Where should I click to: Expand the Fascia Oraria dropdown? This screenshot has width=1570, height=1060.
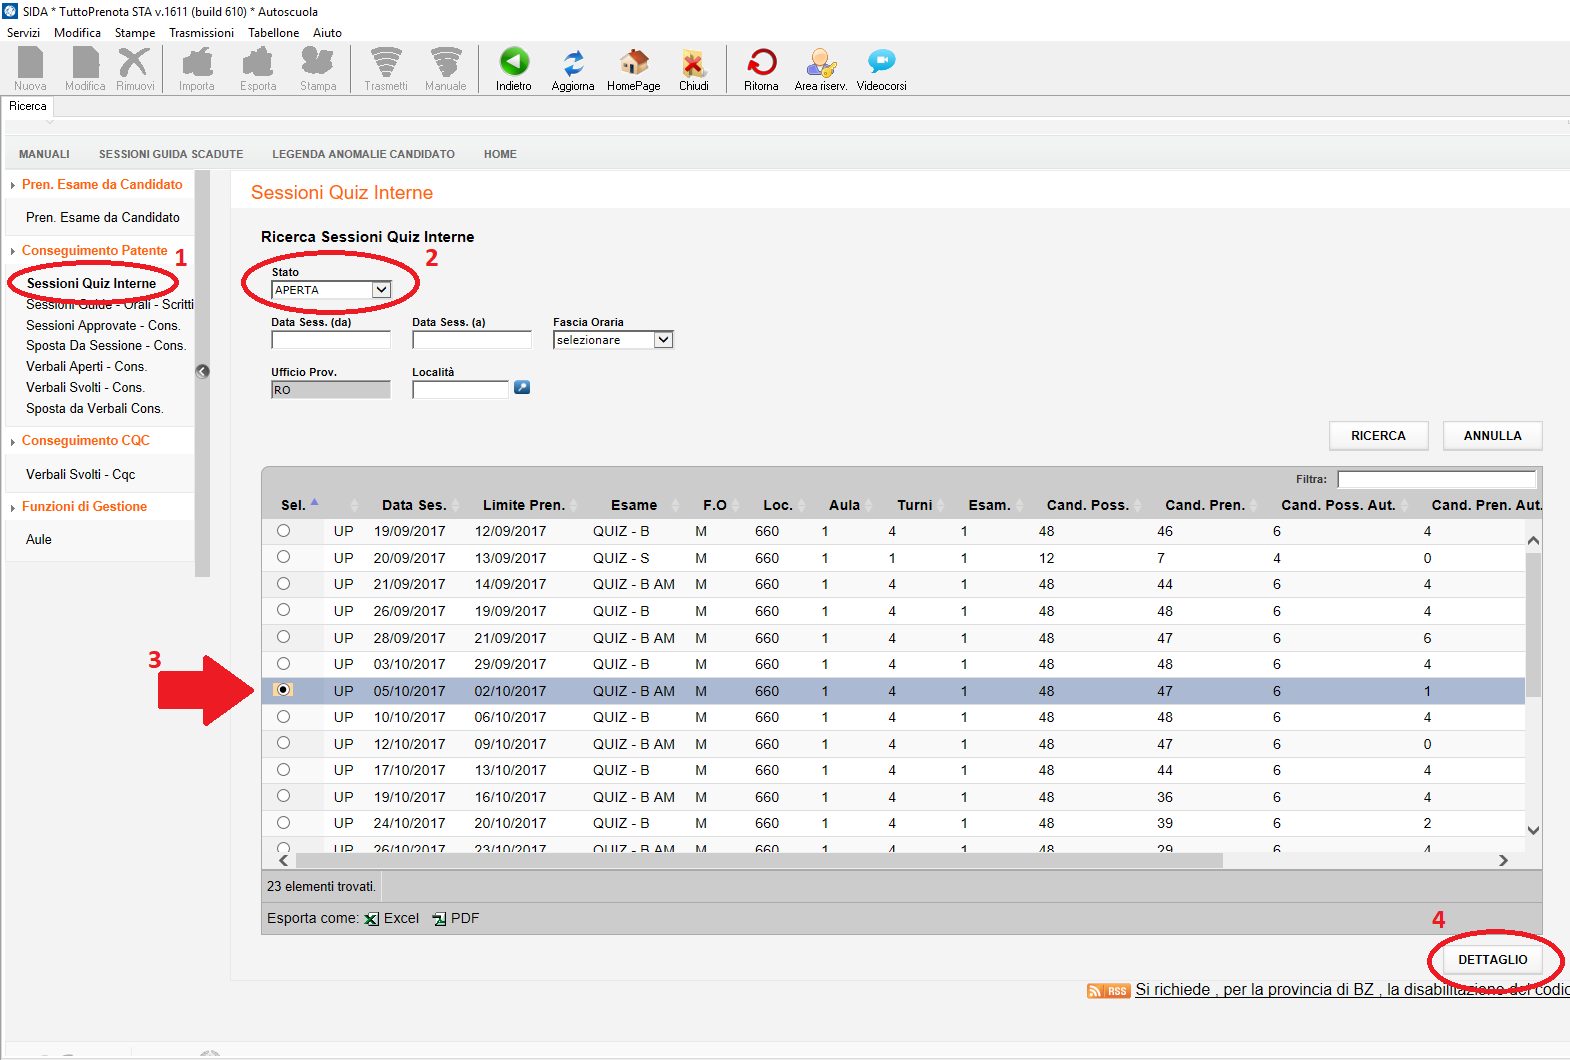pyautogui.click(x=663, y=340)
